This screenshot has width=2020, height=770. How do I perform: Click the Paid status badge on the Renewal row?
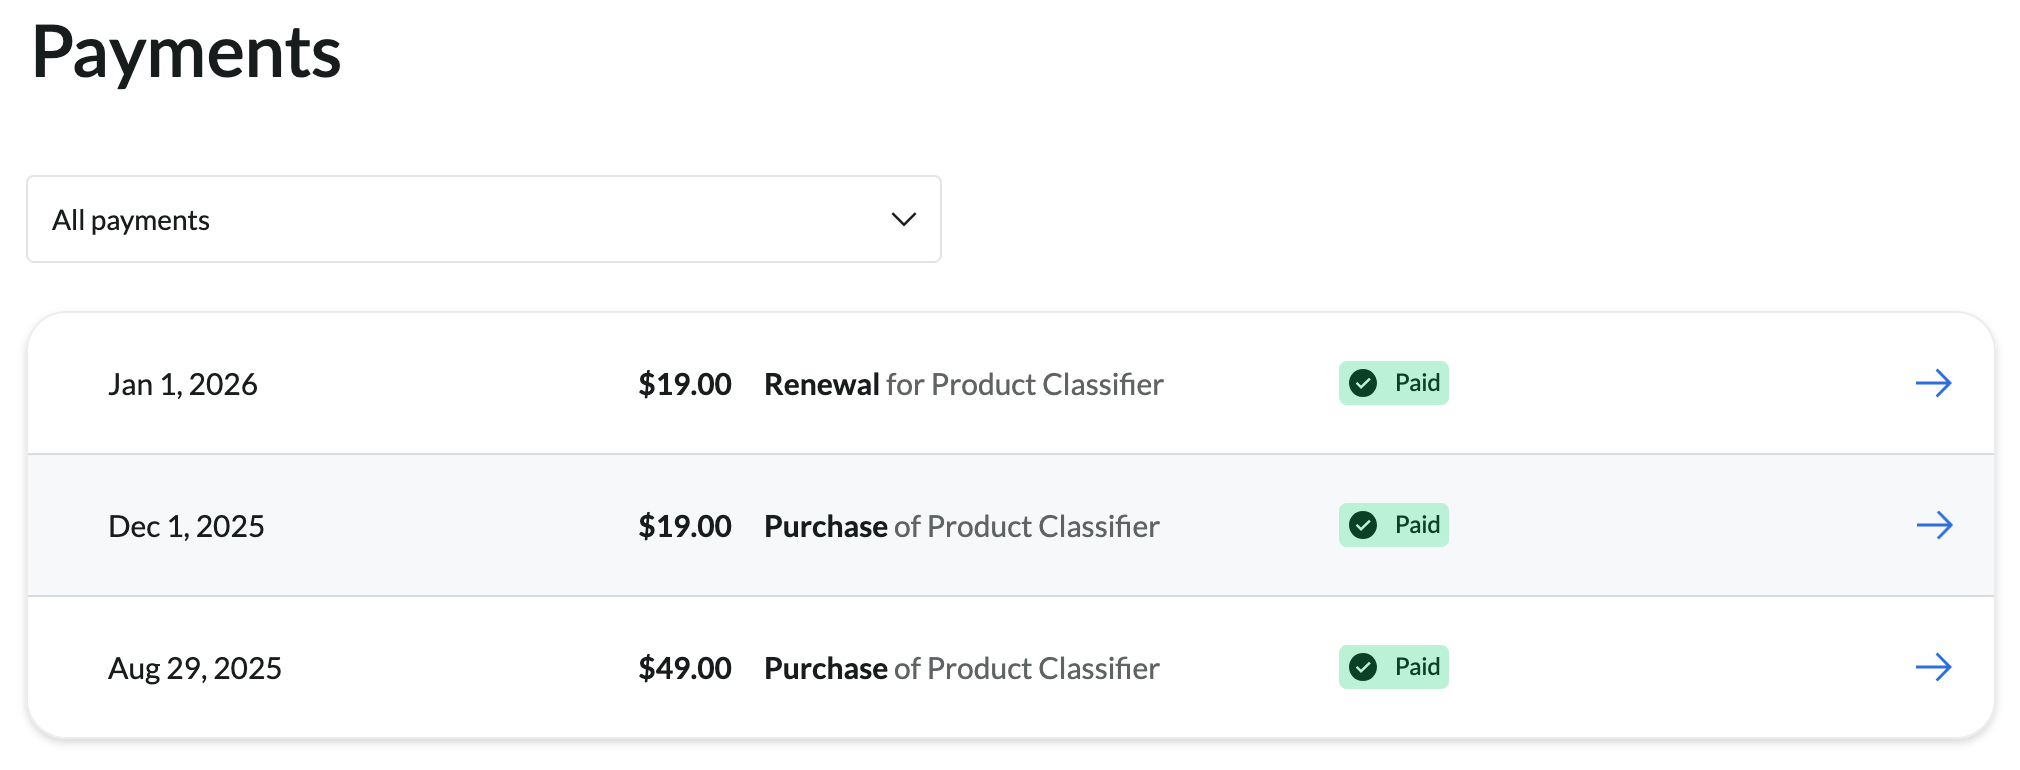1393,383
